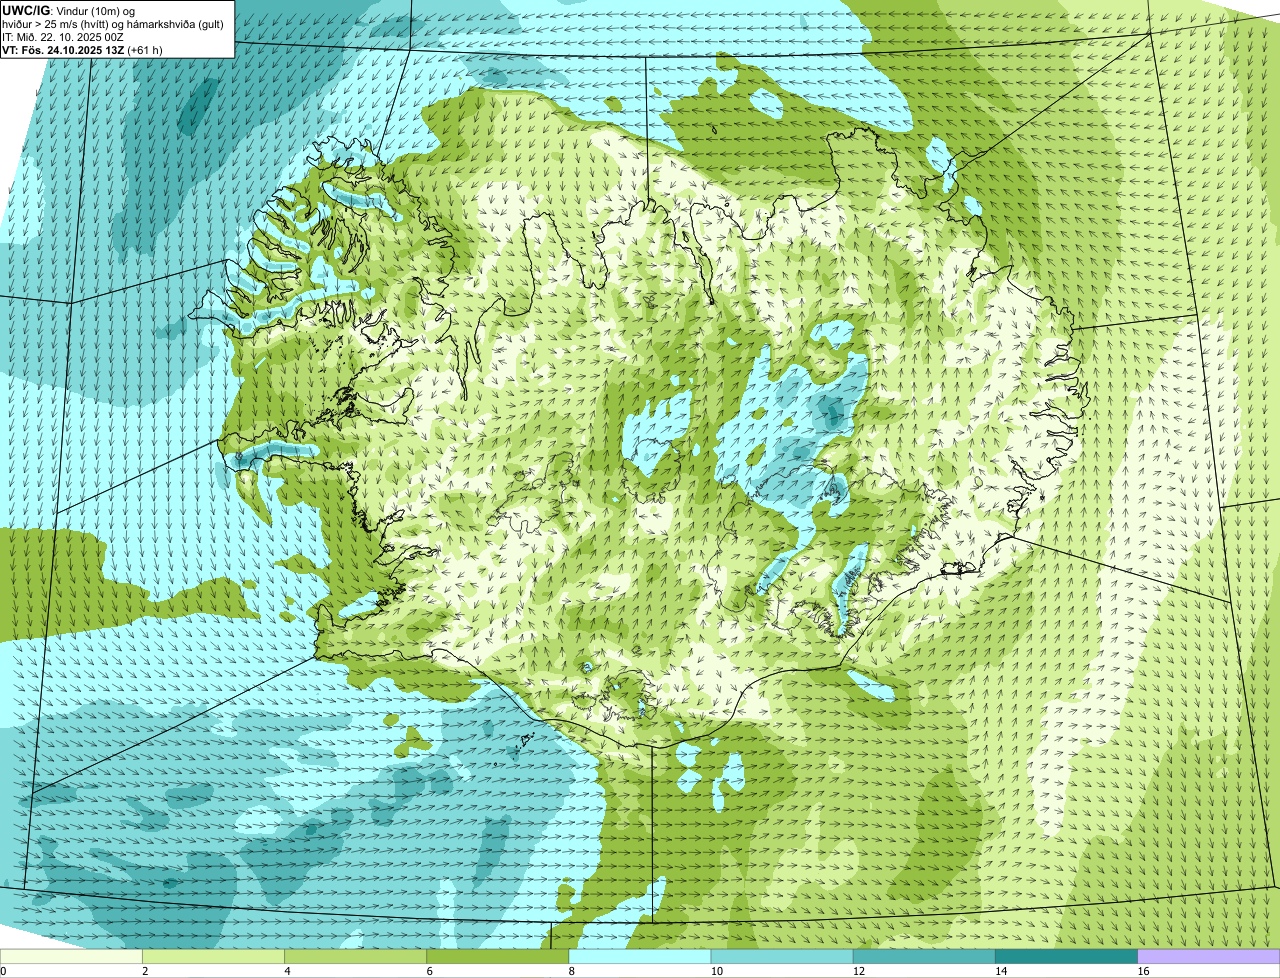Click the legend tick label "4"
This screenshot has height=978, width=1280.
click(x=287, y=971)
